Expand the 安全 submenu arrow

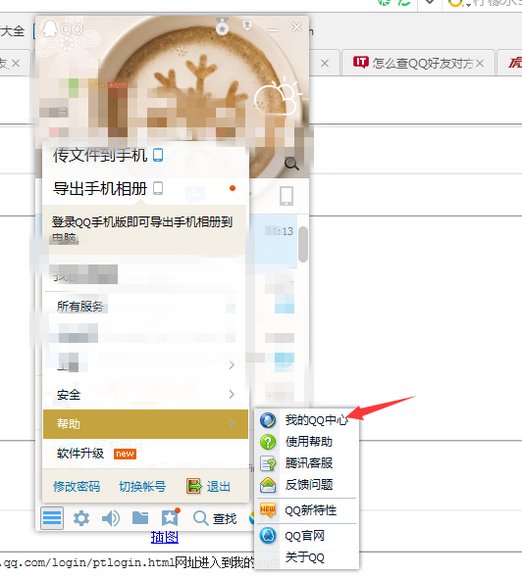point(231,394)
